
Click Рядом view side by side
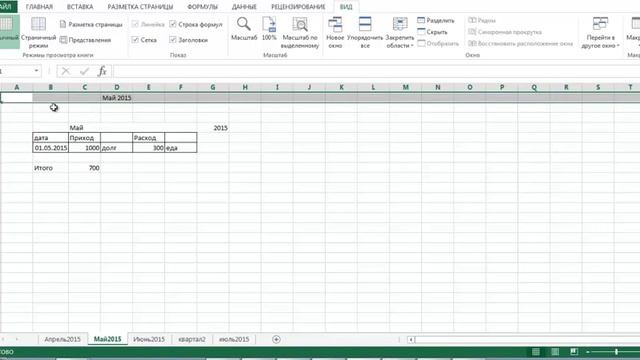point(482,20)
